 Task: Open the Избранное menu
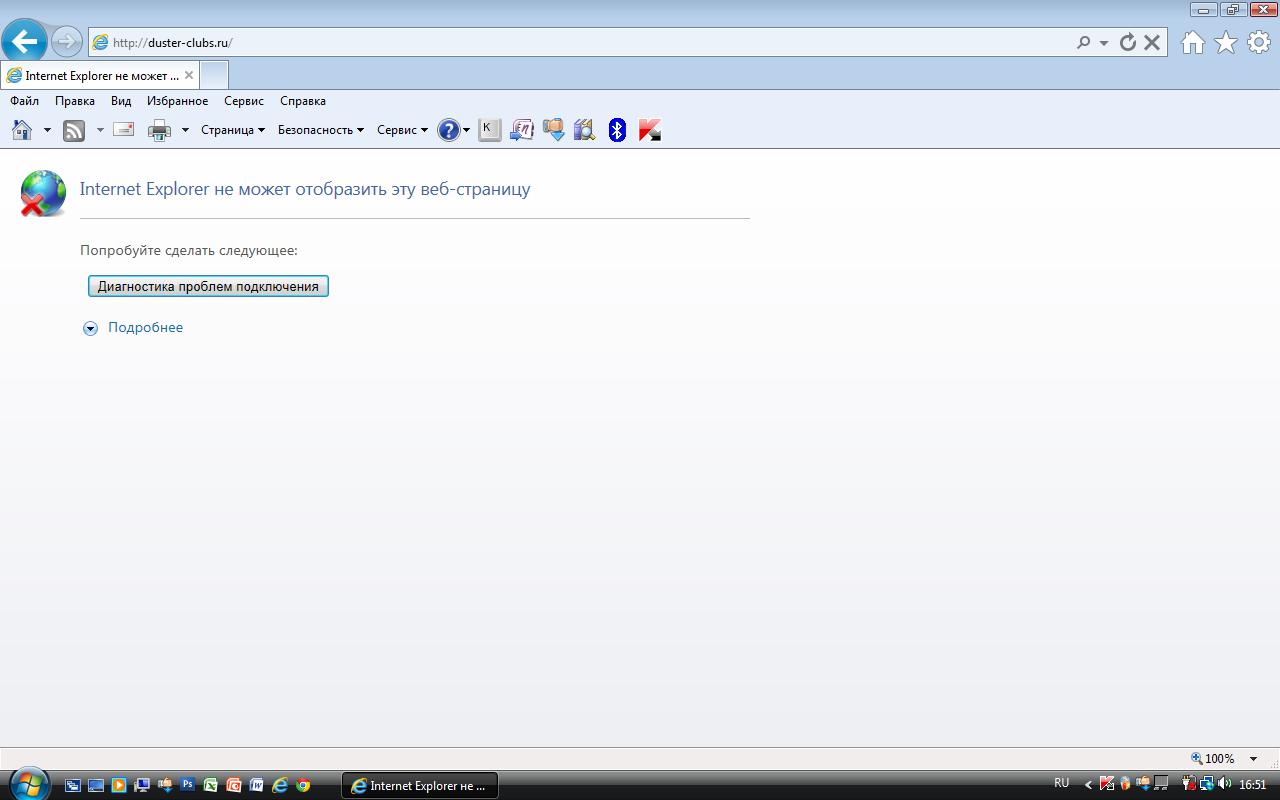pyautogui.click(x=177, y=101)
